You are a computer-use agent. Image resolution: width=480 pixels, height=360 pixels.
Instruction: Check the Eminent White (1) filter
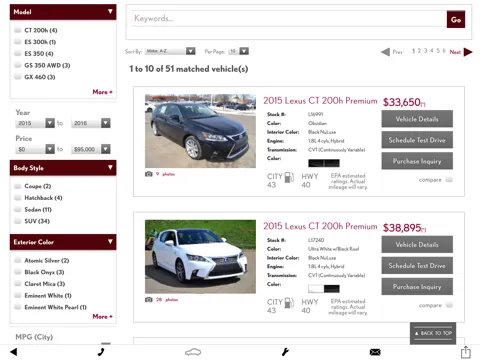pos(18,295)
